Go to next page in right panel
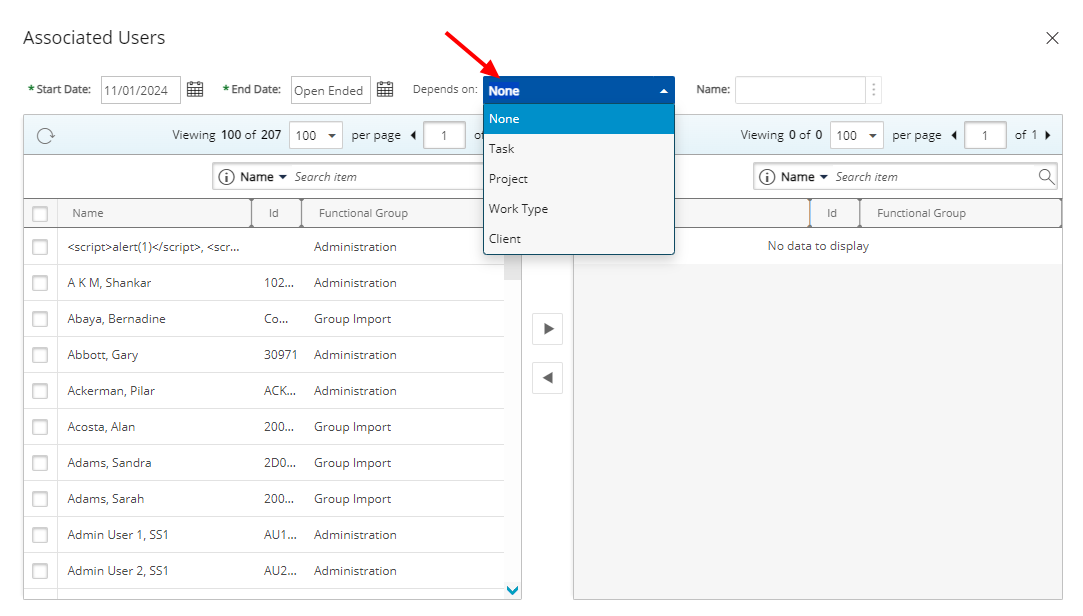 [x=1048, y=135]
